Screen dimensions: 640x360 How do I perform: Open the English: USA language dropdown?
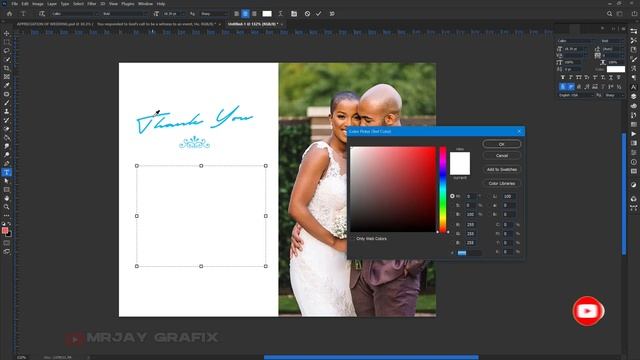(576, 95)
